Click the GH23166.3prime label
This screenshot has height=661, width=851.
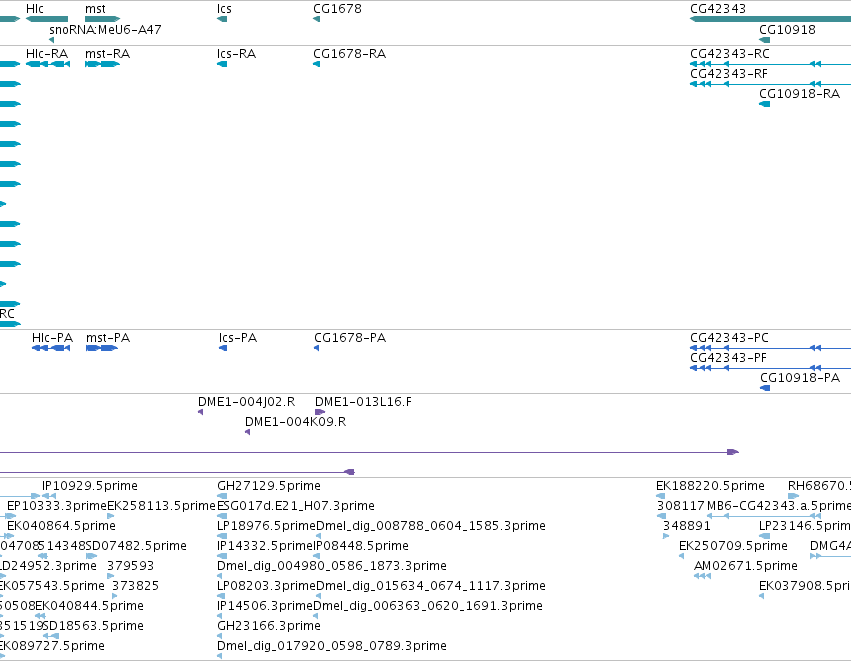(x=269, y=626)
